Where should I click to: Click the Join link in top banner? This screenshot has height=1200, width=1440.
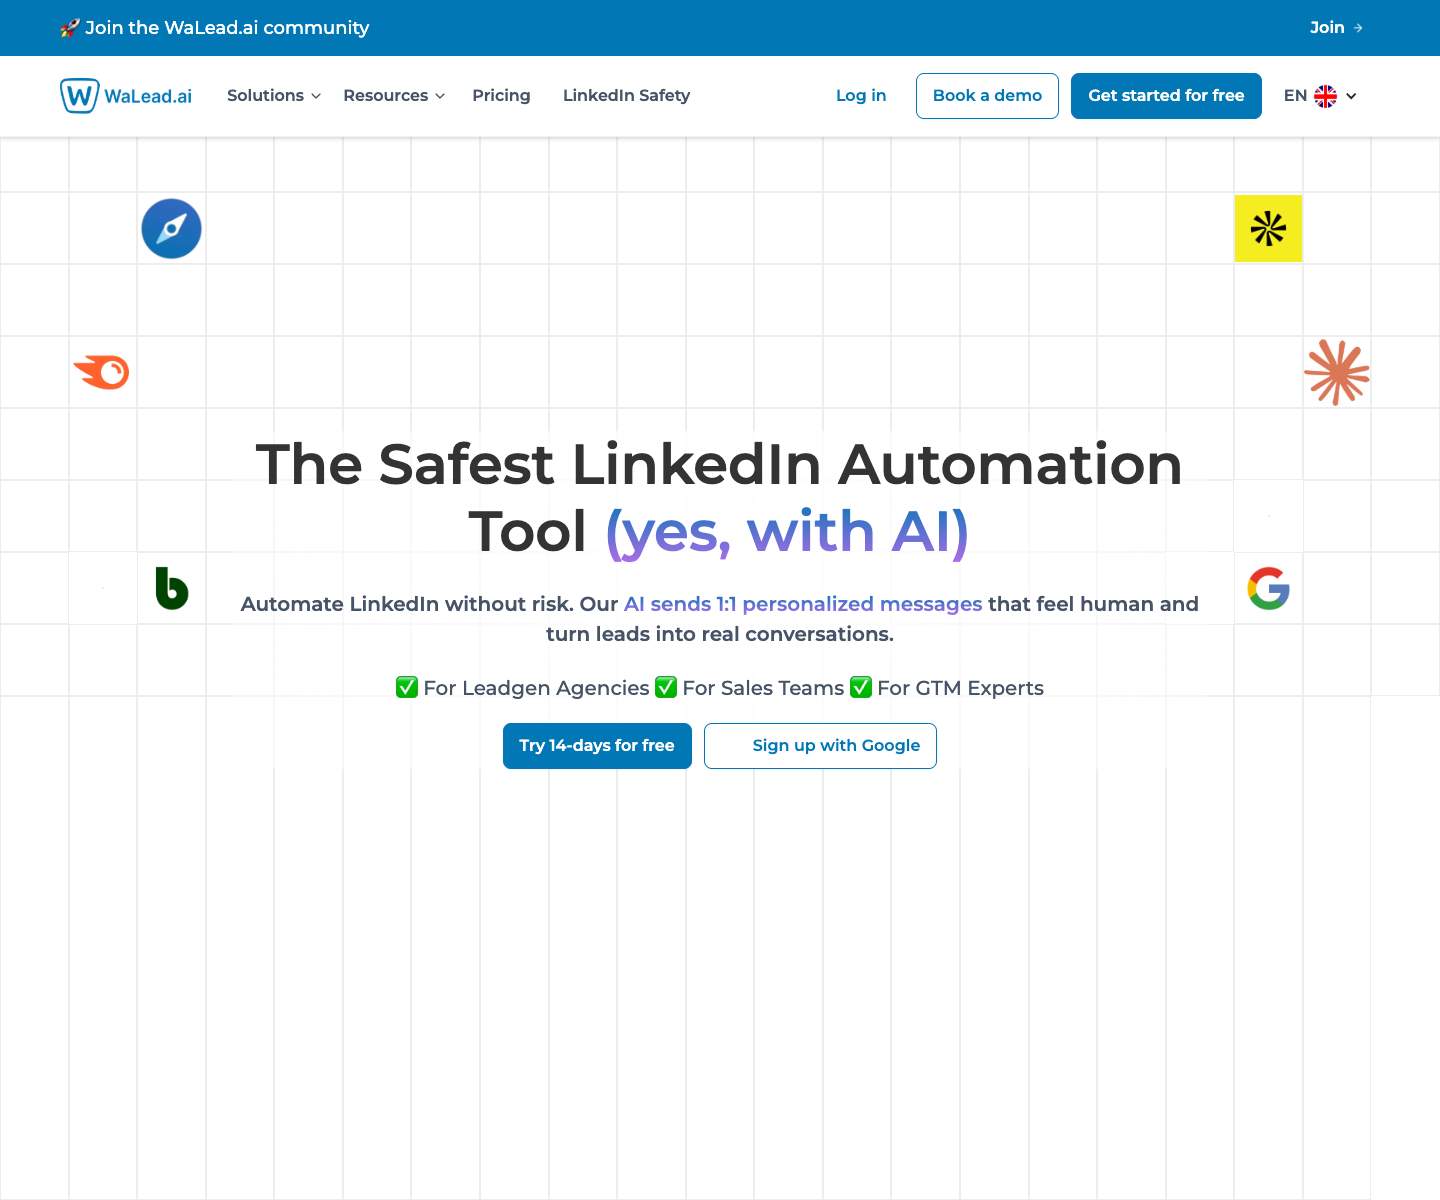1327,28
